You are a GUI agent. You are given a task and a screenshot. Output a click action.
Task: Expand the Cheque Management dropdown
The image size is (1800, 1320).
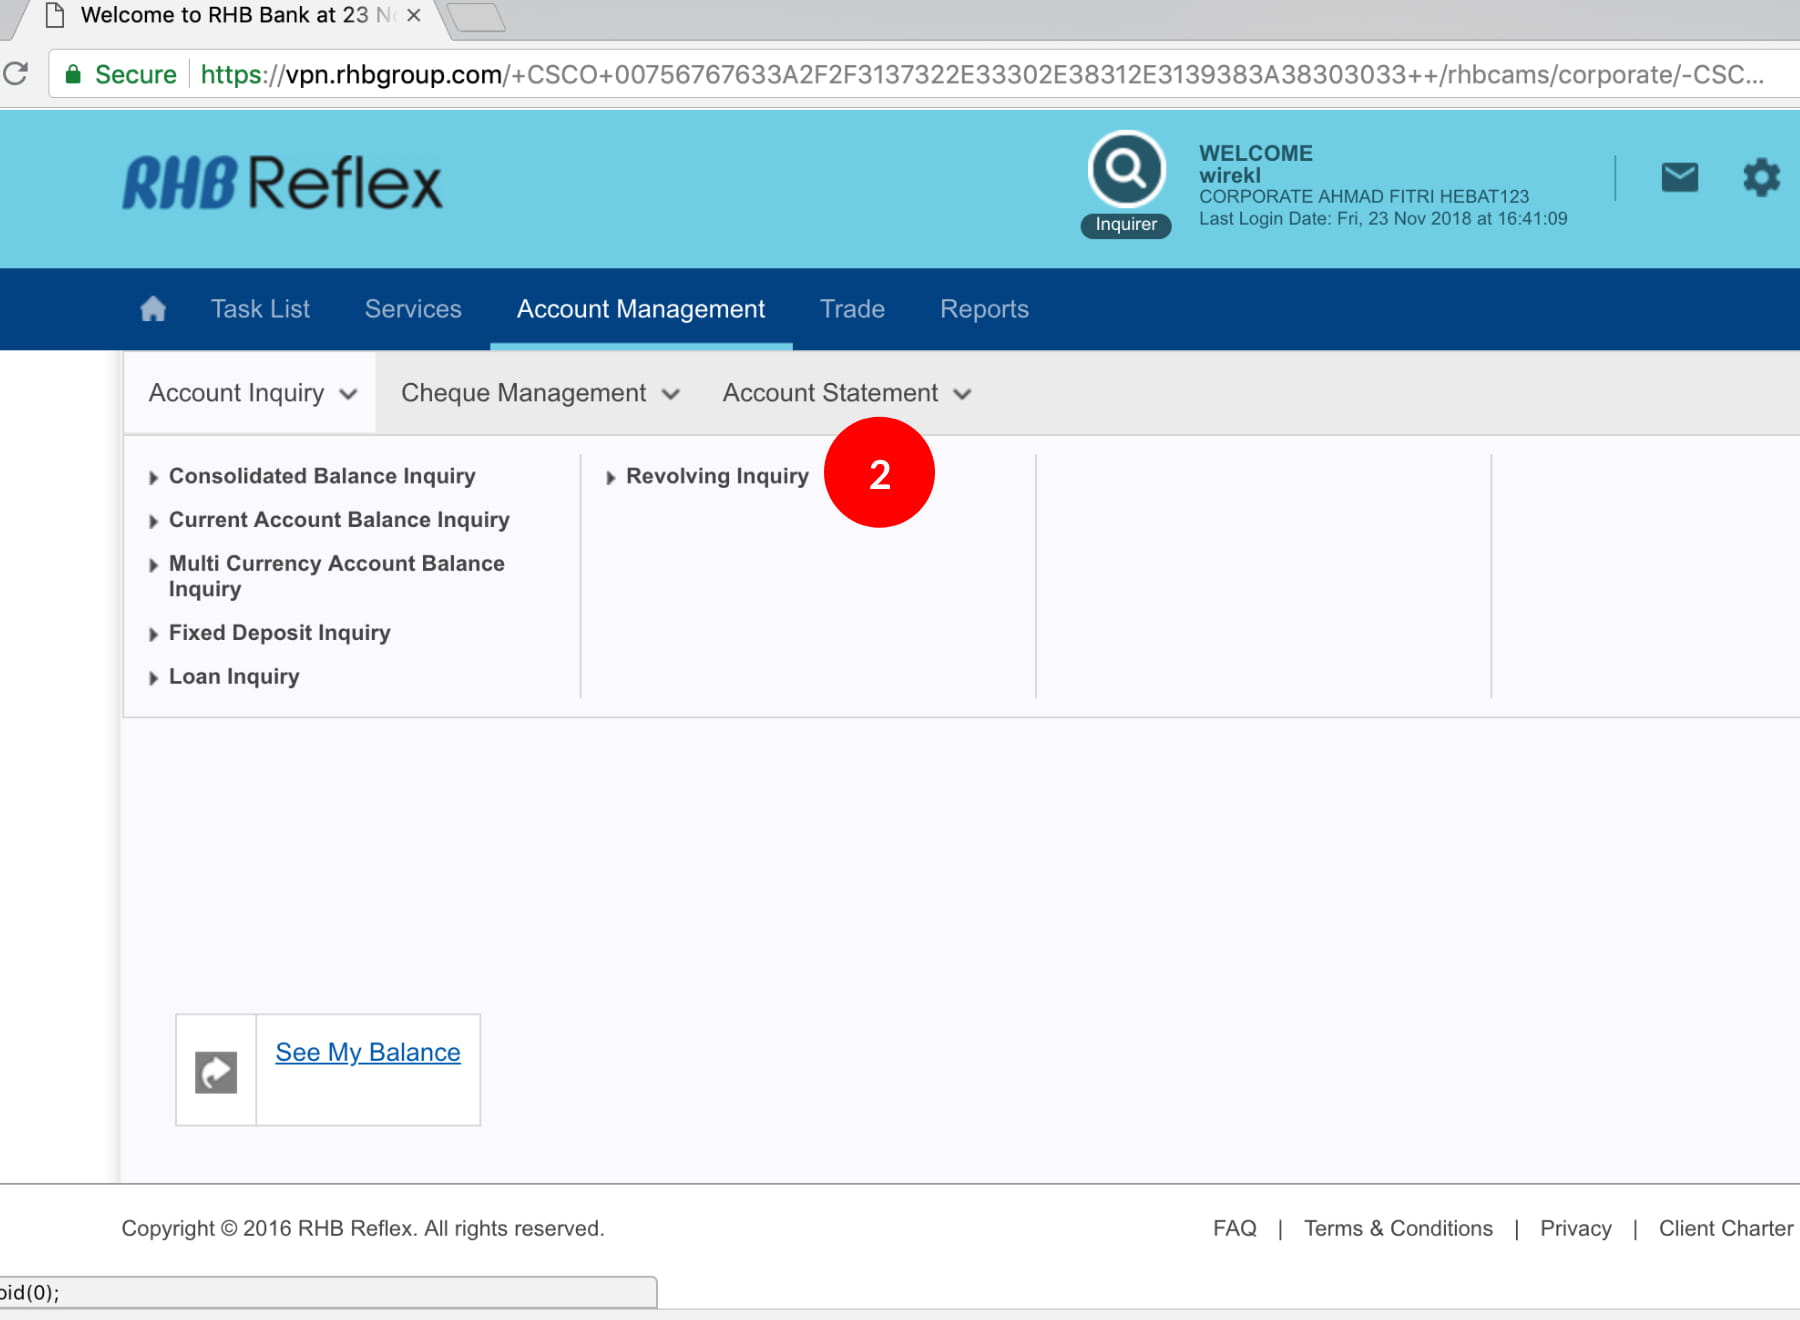point(540,393)
